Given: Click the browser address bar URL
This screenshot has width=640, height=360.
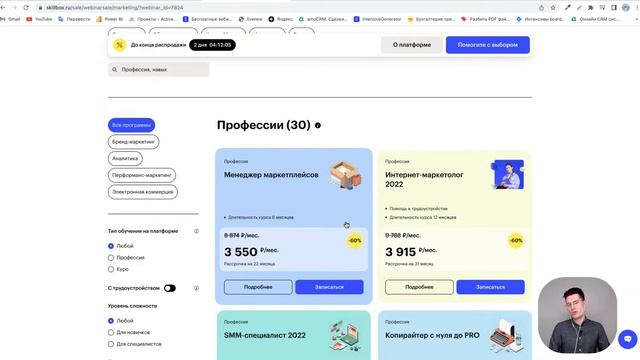Looking at the screenshot, I should 114,8.
